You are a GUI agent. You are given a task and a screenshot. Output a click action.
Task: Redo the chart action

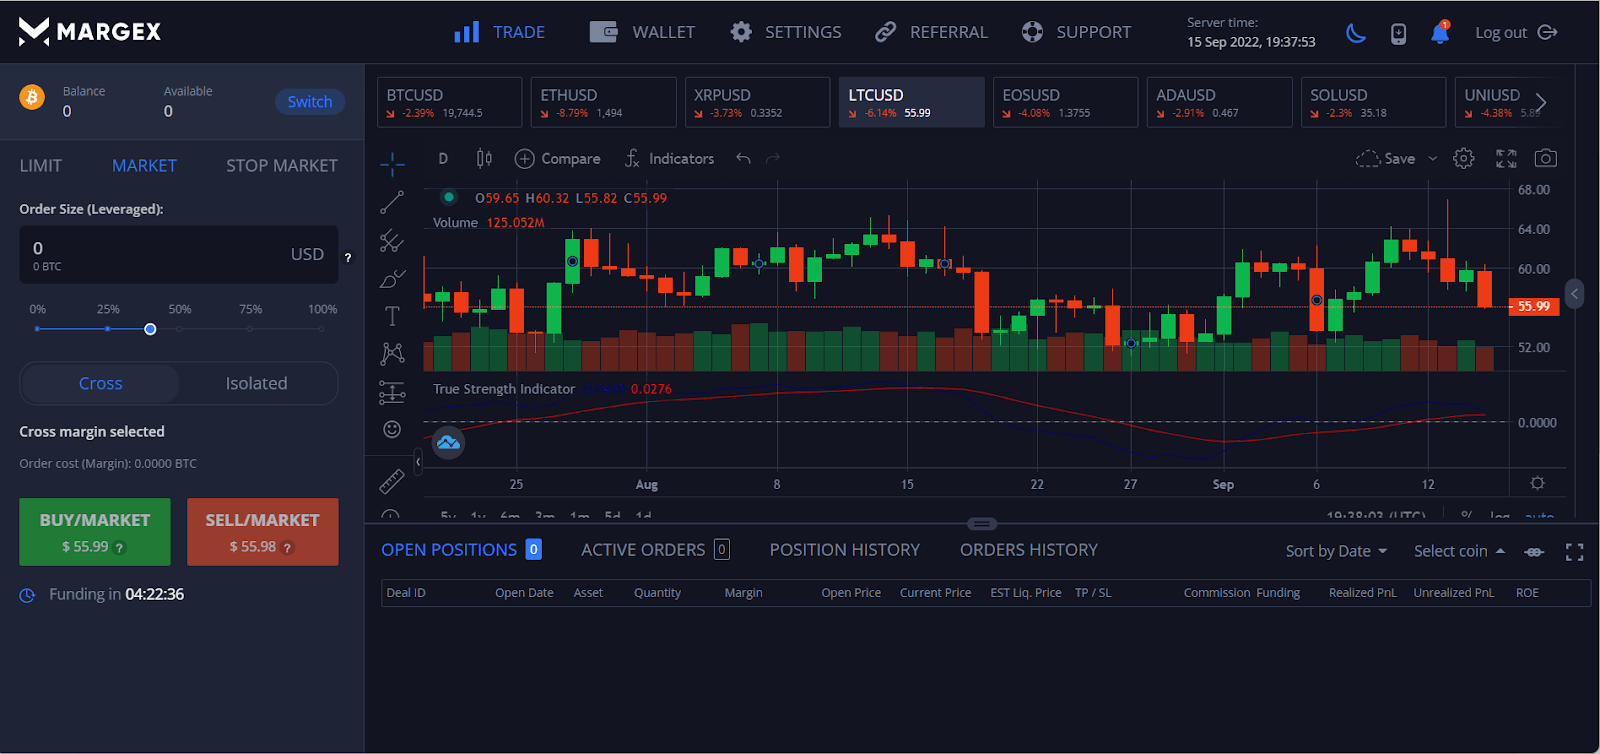[x=772, y=158]
